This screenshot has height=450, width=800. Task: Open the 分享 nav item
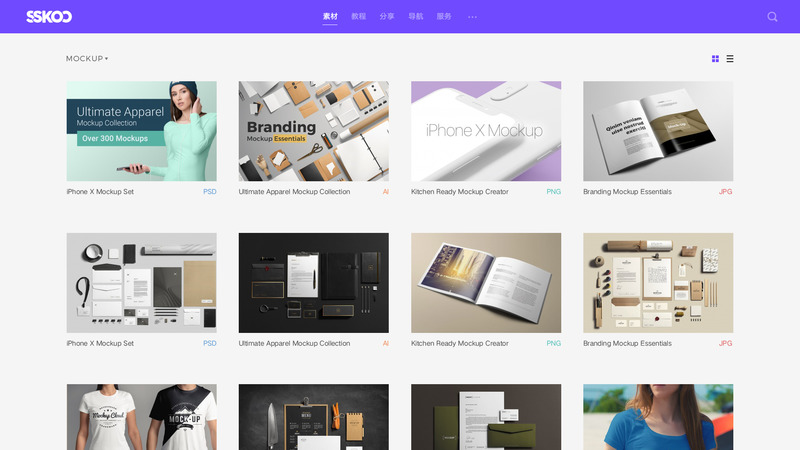click(387, 16)
